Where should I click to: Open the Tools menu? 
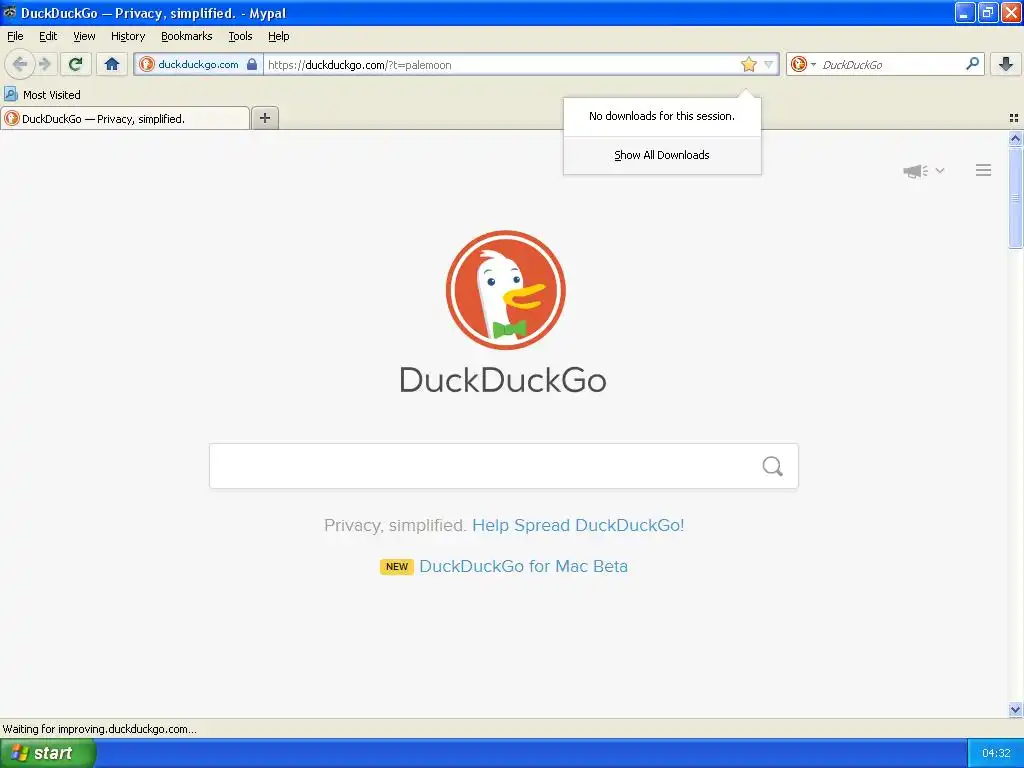click(240, 36)
